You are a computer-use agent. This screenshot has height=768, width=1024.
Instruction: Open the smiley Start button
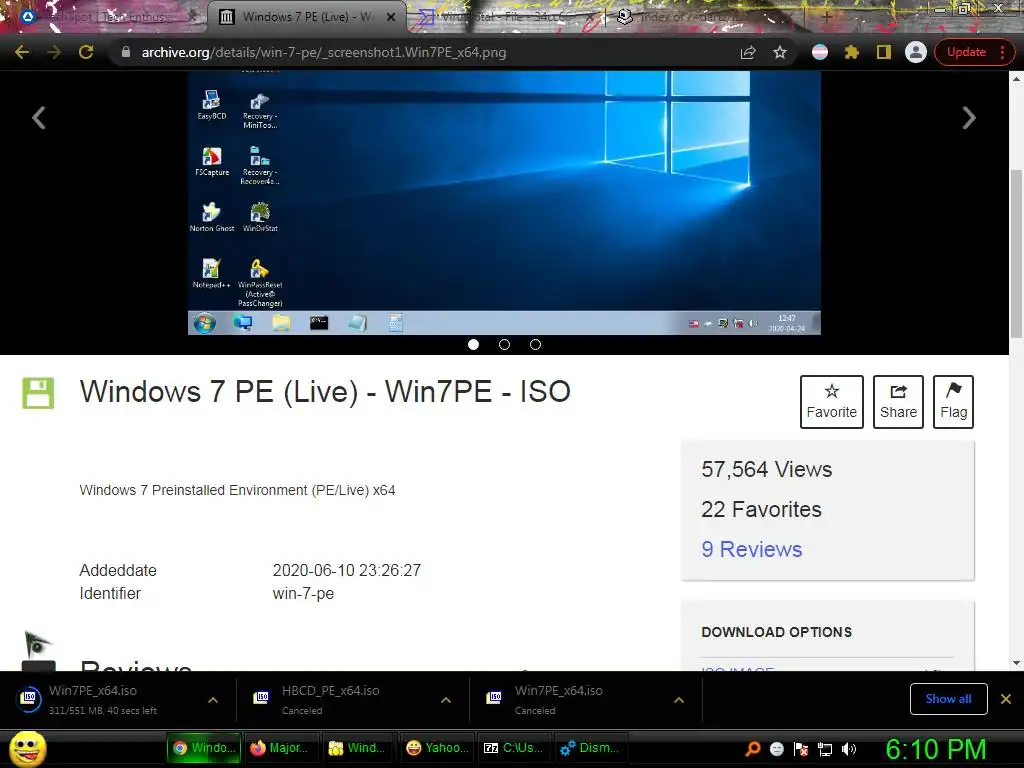[x=27, y=749]
